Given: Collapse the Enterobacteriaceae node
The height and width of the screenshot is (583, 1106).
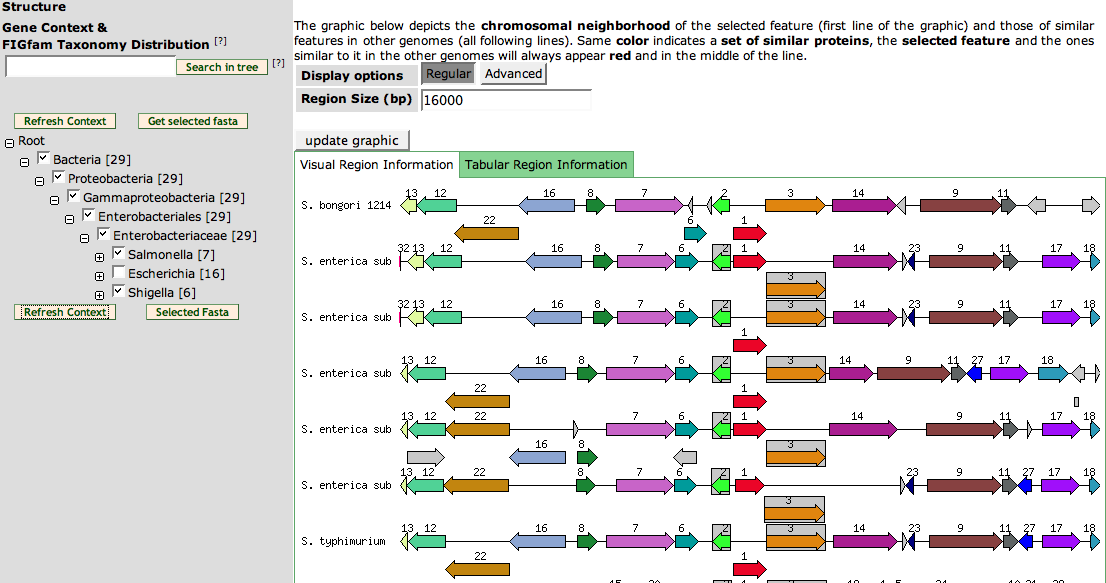Looking at the screenshot, I should pos(84,238).
